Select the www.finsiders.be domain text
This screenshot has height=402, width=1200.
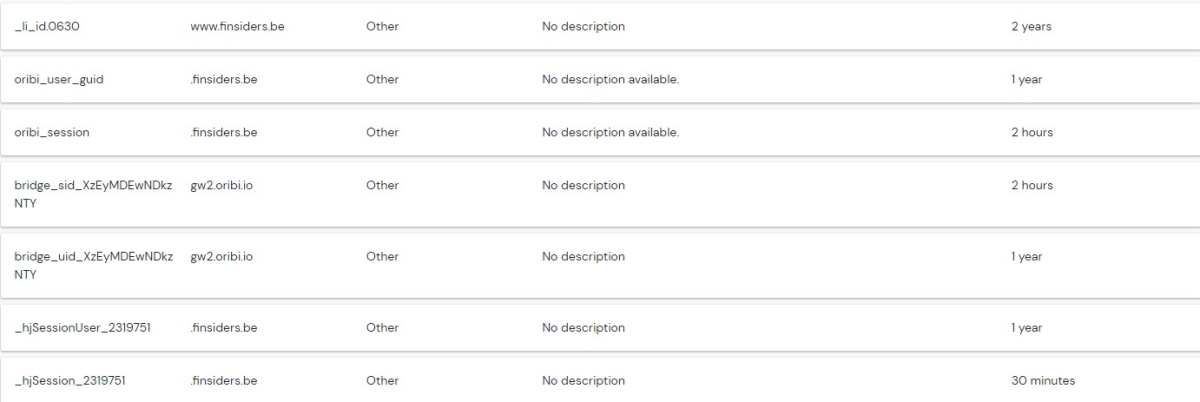pyautogui.click(x=237, y=27)
